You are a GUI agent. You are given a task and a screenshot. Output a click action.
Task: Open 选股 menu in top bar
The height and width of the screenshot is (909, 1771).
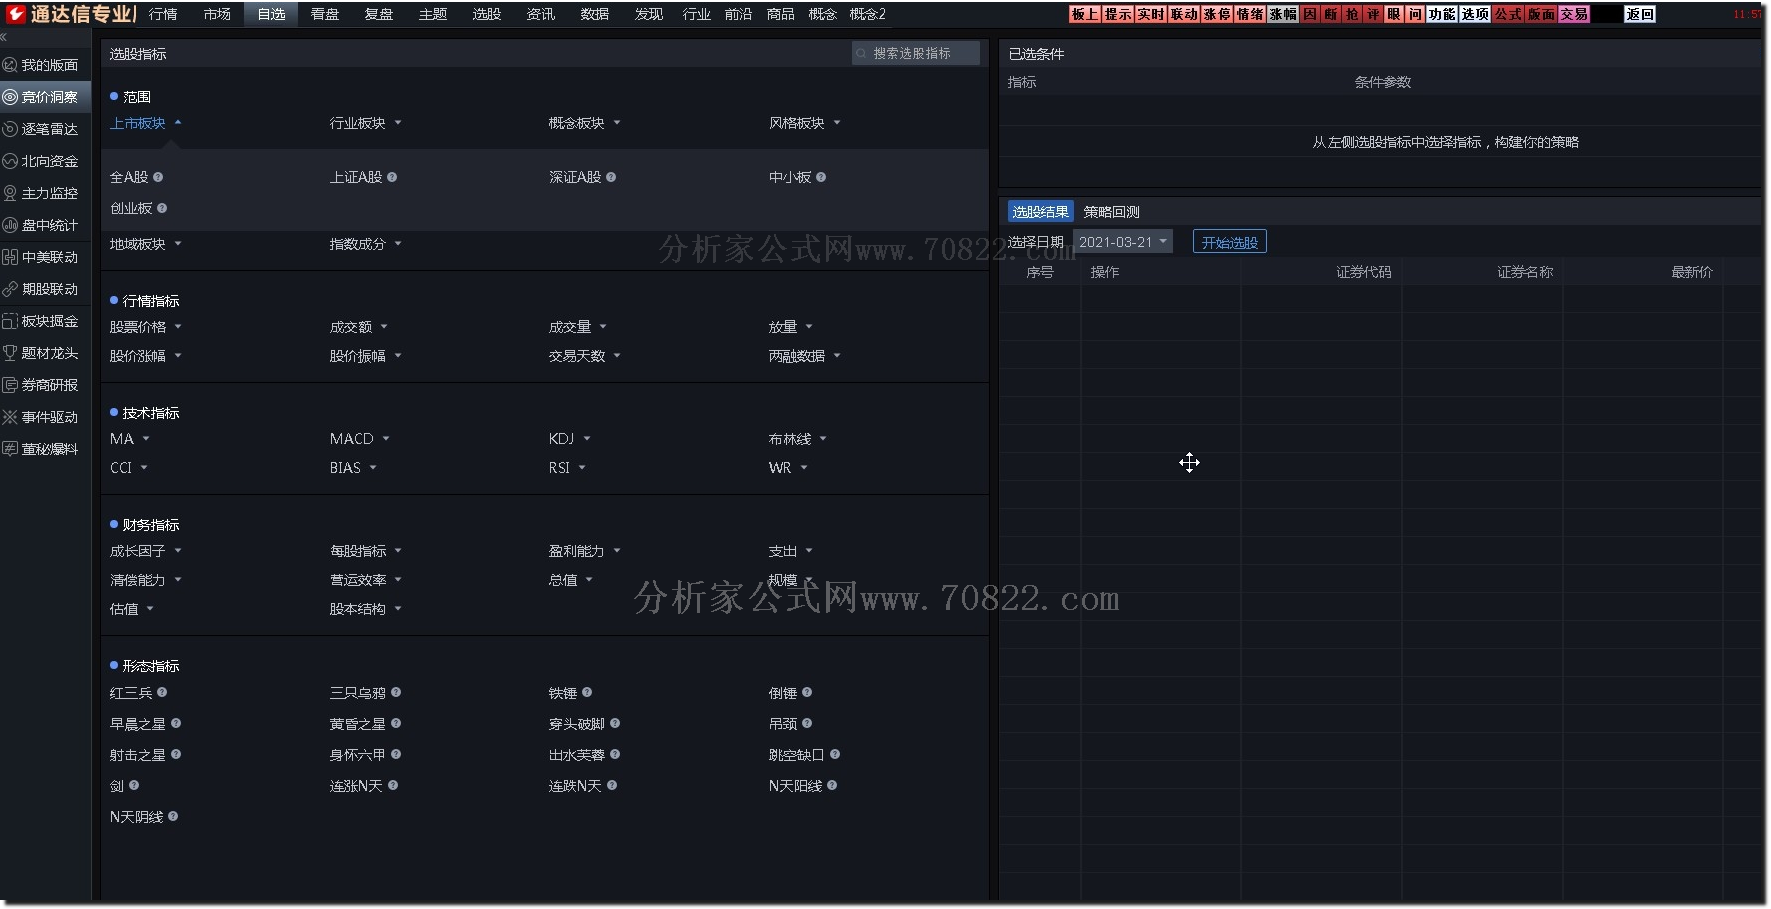[487, 14]
